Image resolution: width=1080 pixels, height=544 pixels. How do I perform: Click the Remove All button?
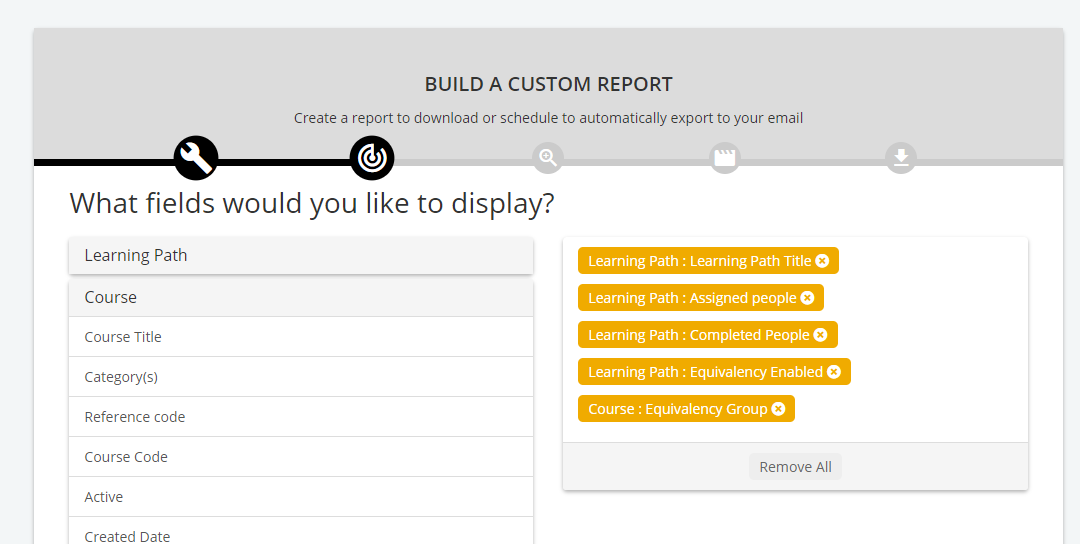(796, 467)
